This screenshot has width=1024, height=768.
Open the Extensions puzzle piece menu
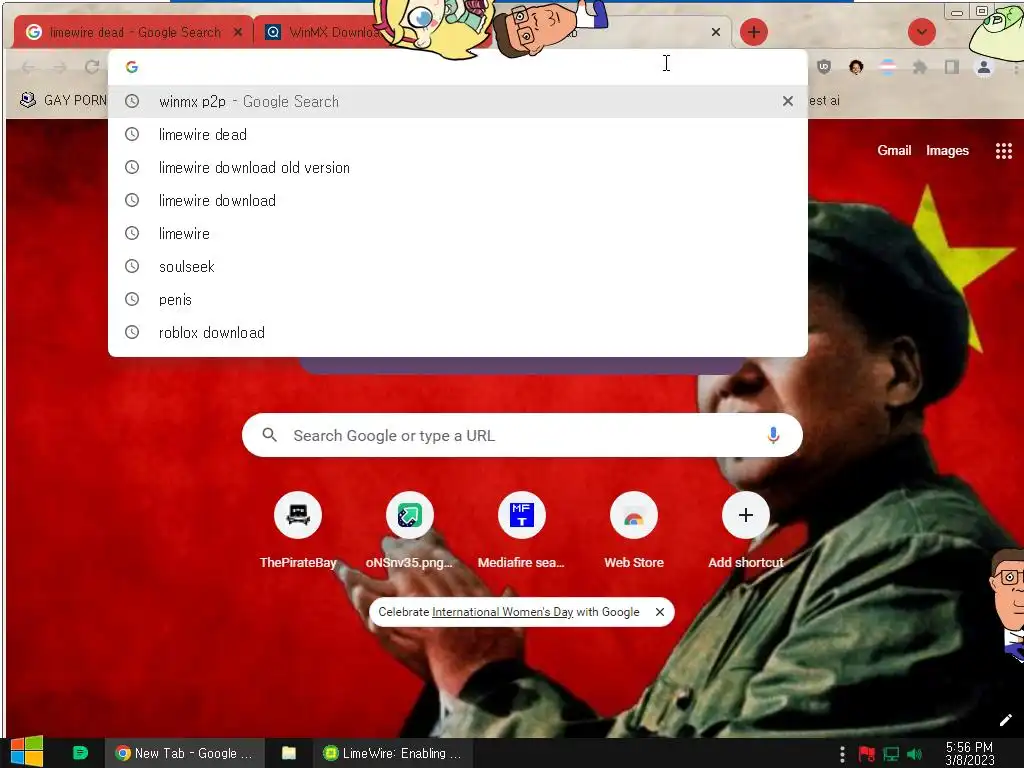tap(920, 67)
